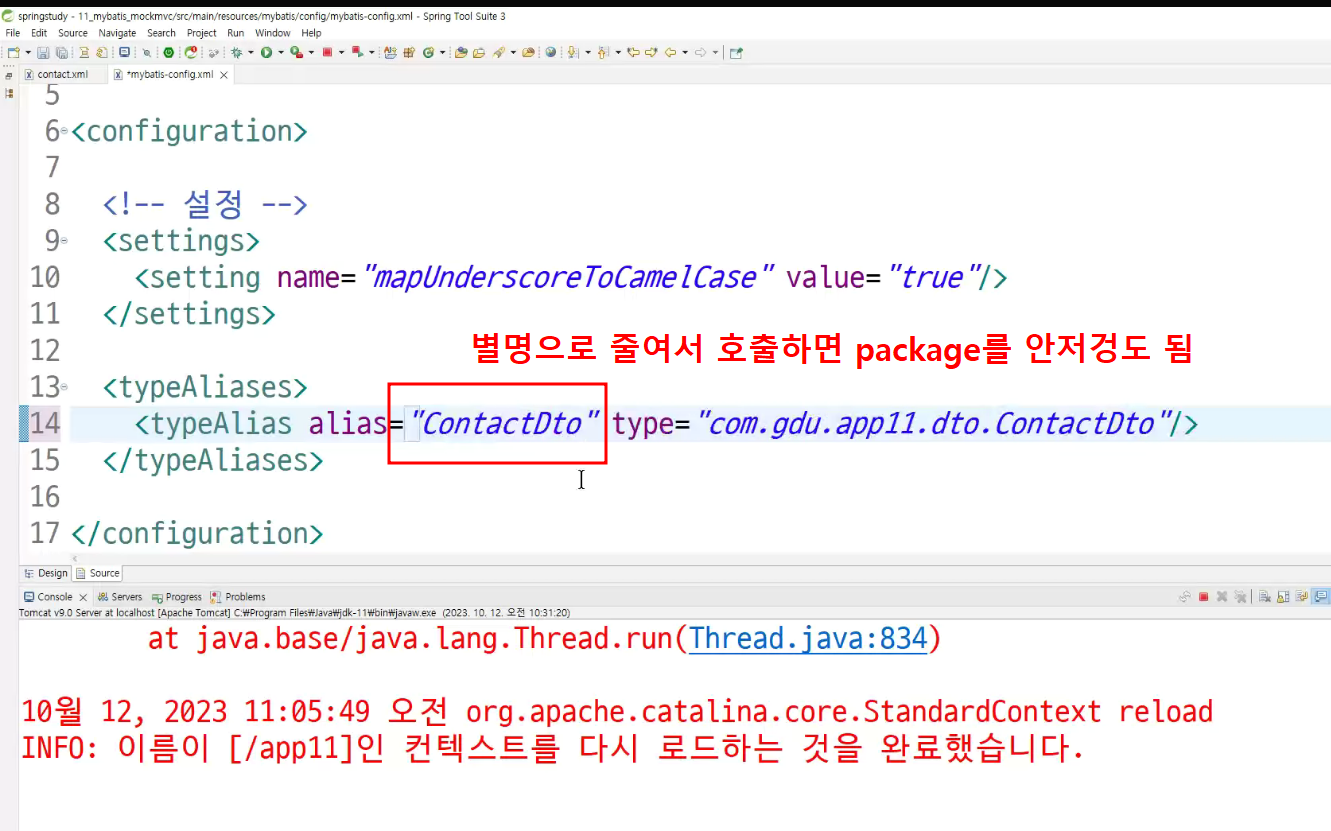Image resolution: width=1331 pixels, height=831 pixels.
Task: Switch to the Progress view tab
Action: coord(177,597)
